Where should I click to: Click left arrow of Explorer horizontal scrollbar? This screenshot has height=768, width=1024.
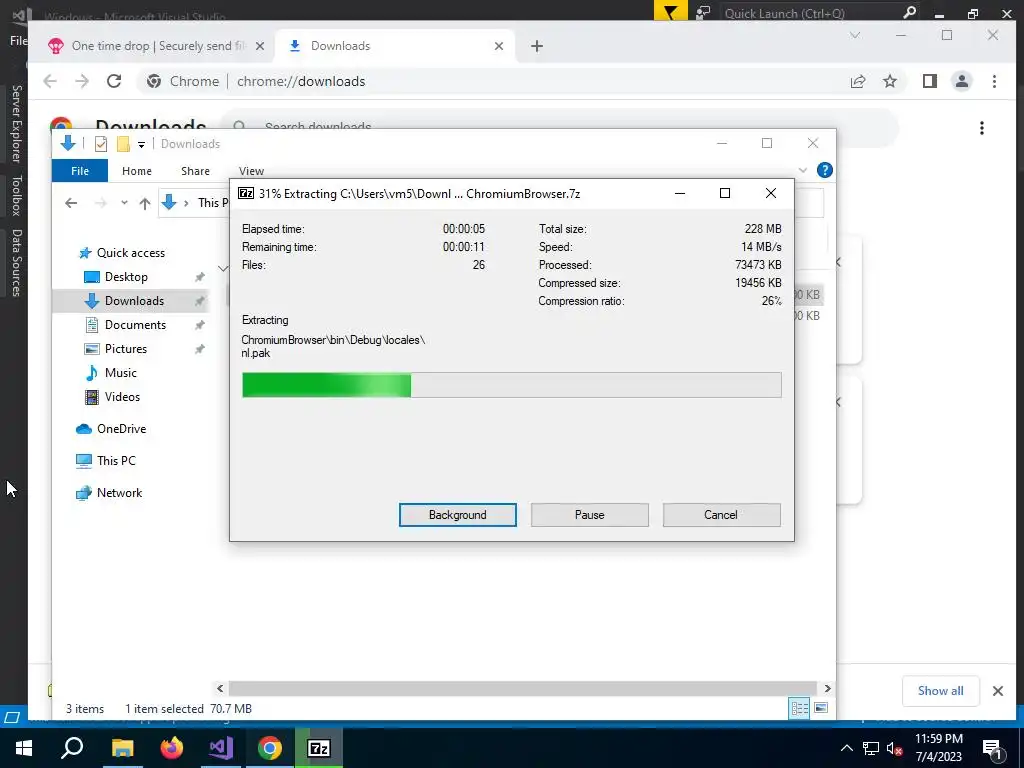220,688
